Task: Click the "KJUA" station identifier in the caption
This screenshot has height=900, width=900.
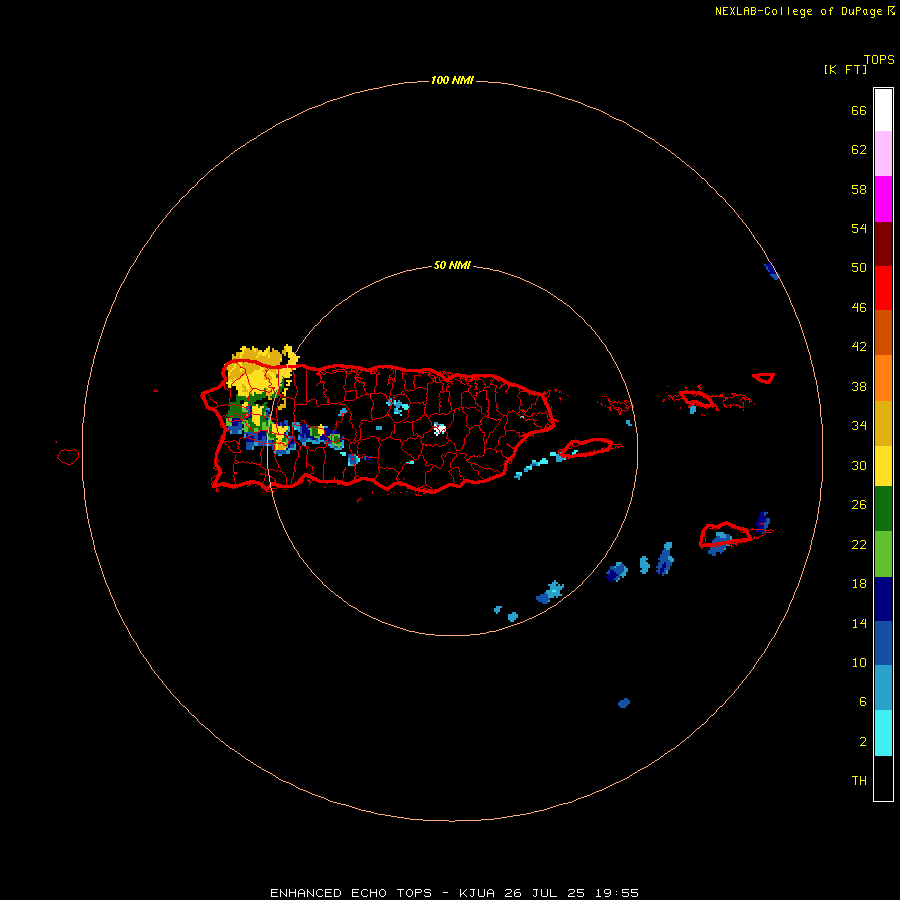Action: [x=477, y=893]
